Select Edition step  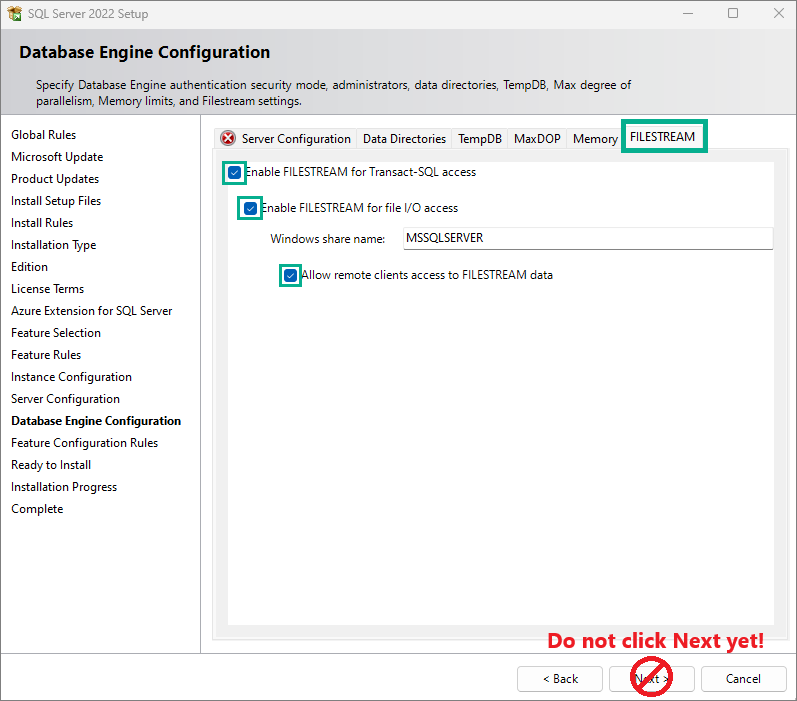(29, 267)
